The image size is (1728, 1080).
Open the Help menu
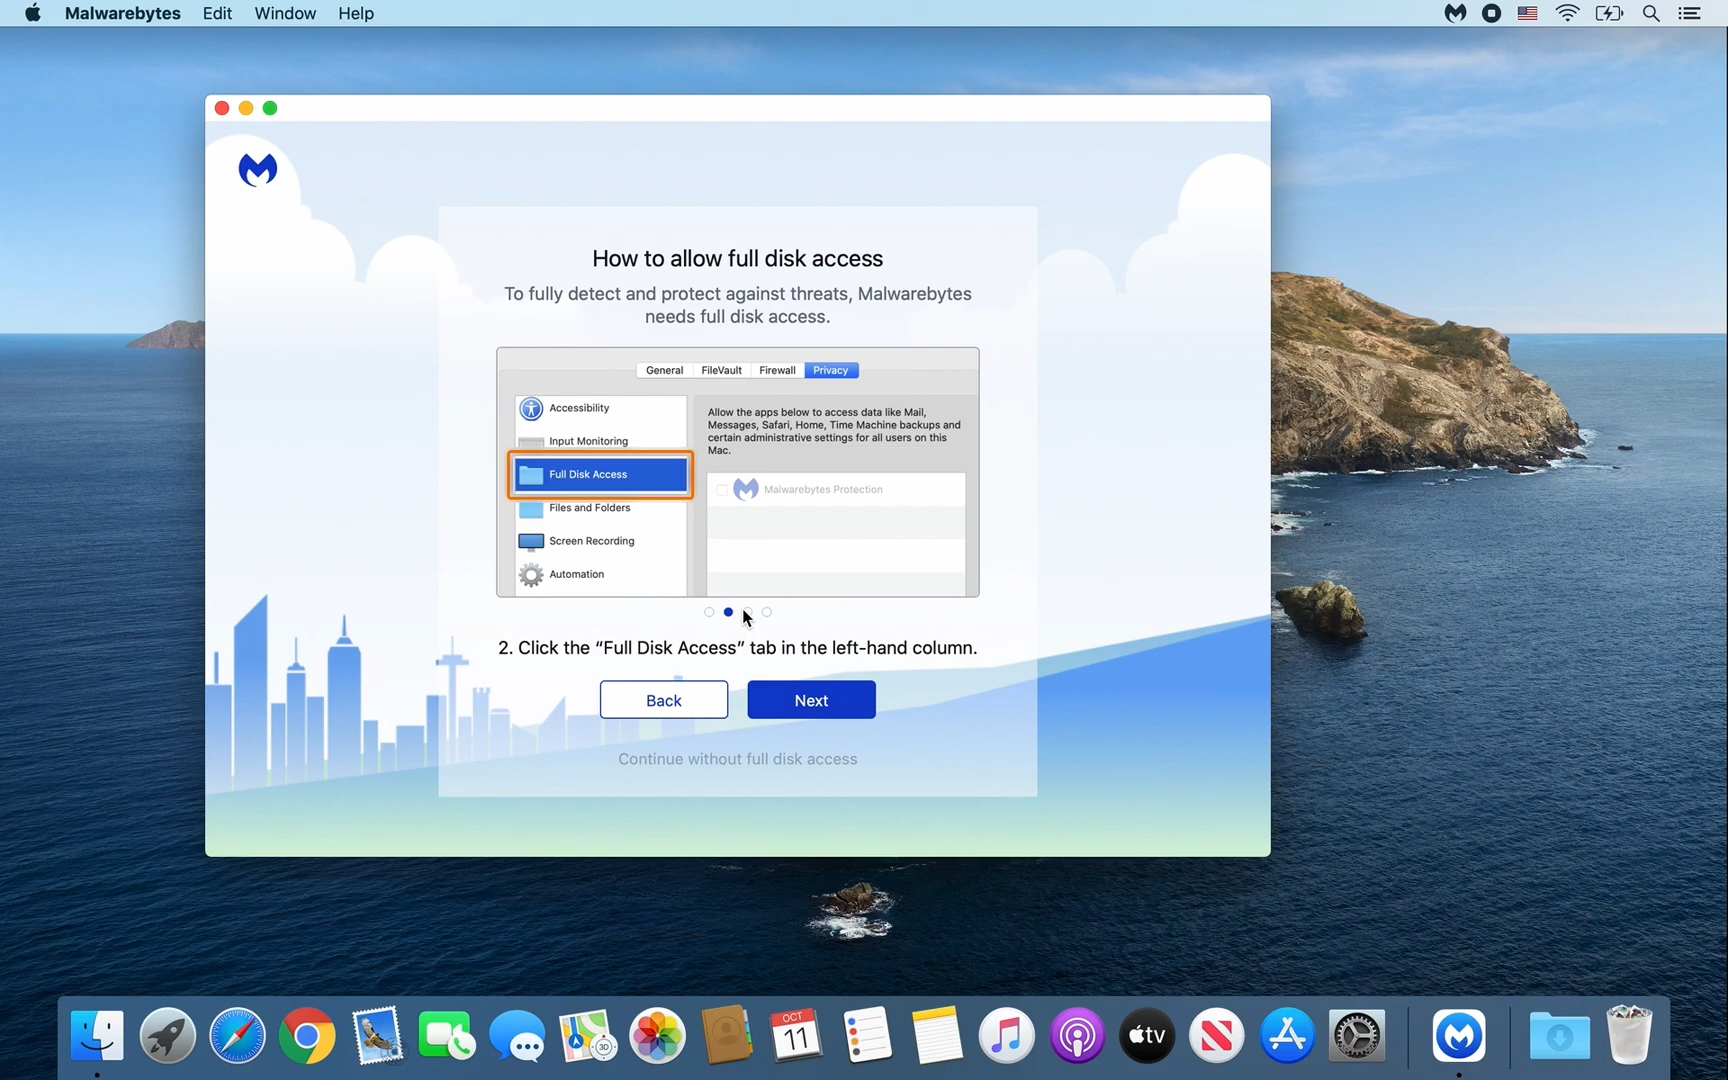click(x=356, y=13)
